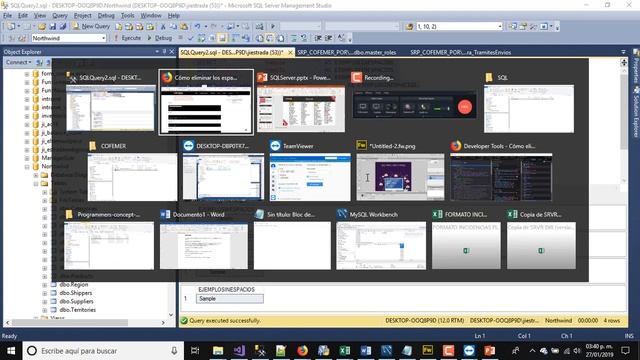Open the Tools menu
The height and width of the screenshot is (360, 640).
(x=127, y=15)
